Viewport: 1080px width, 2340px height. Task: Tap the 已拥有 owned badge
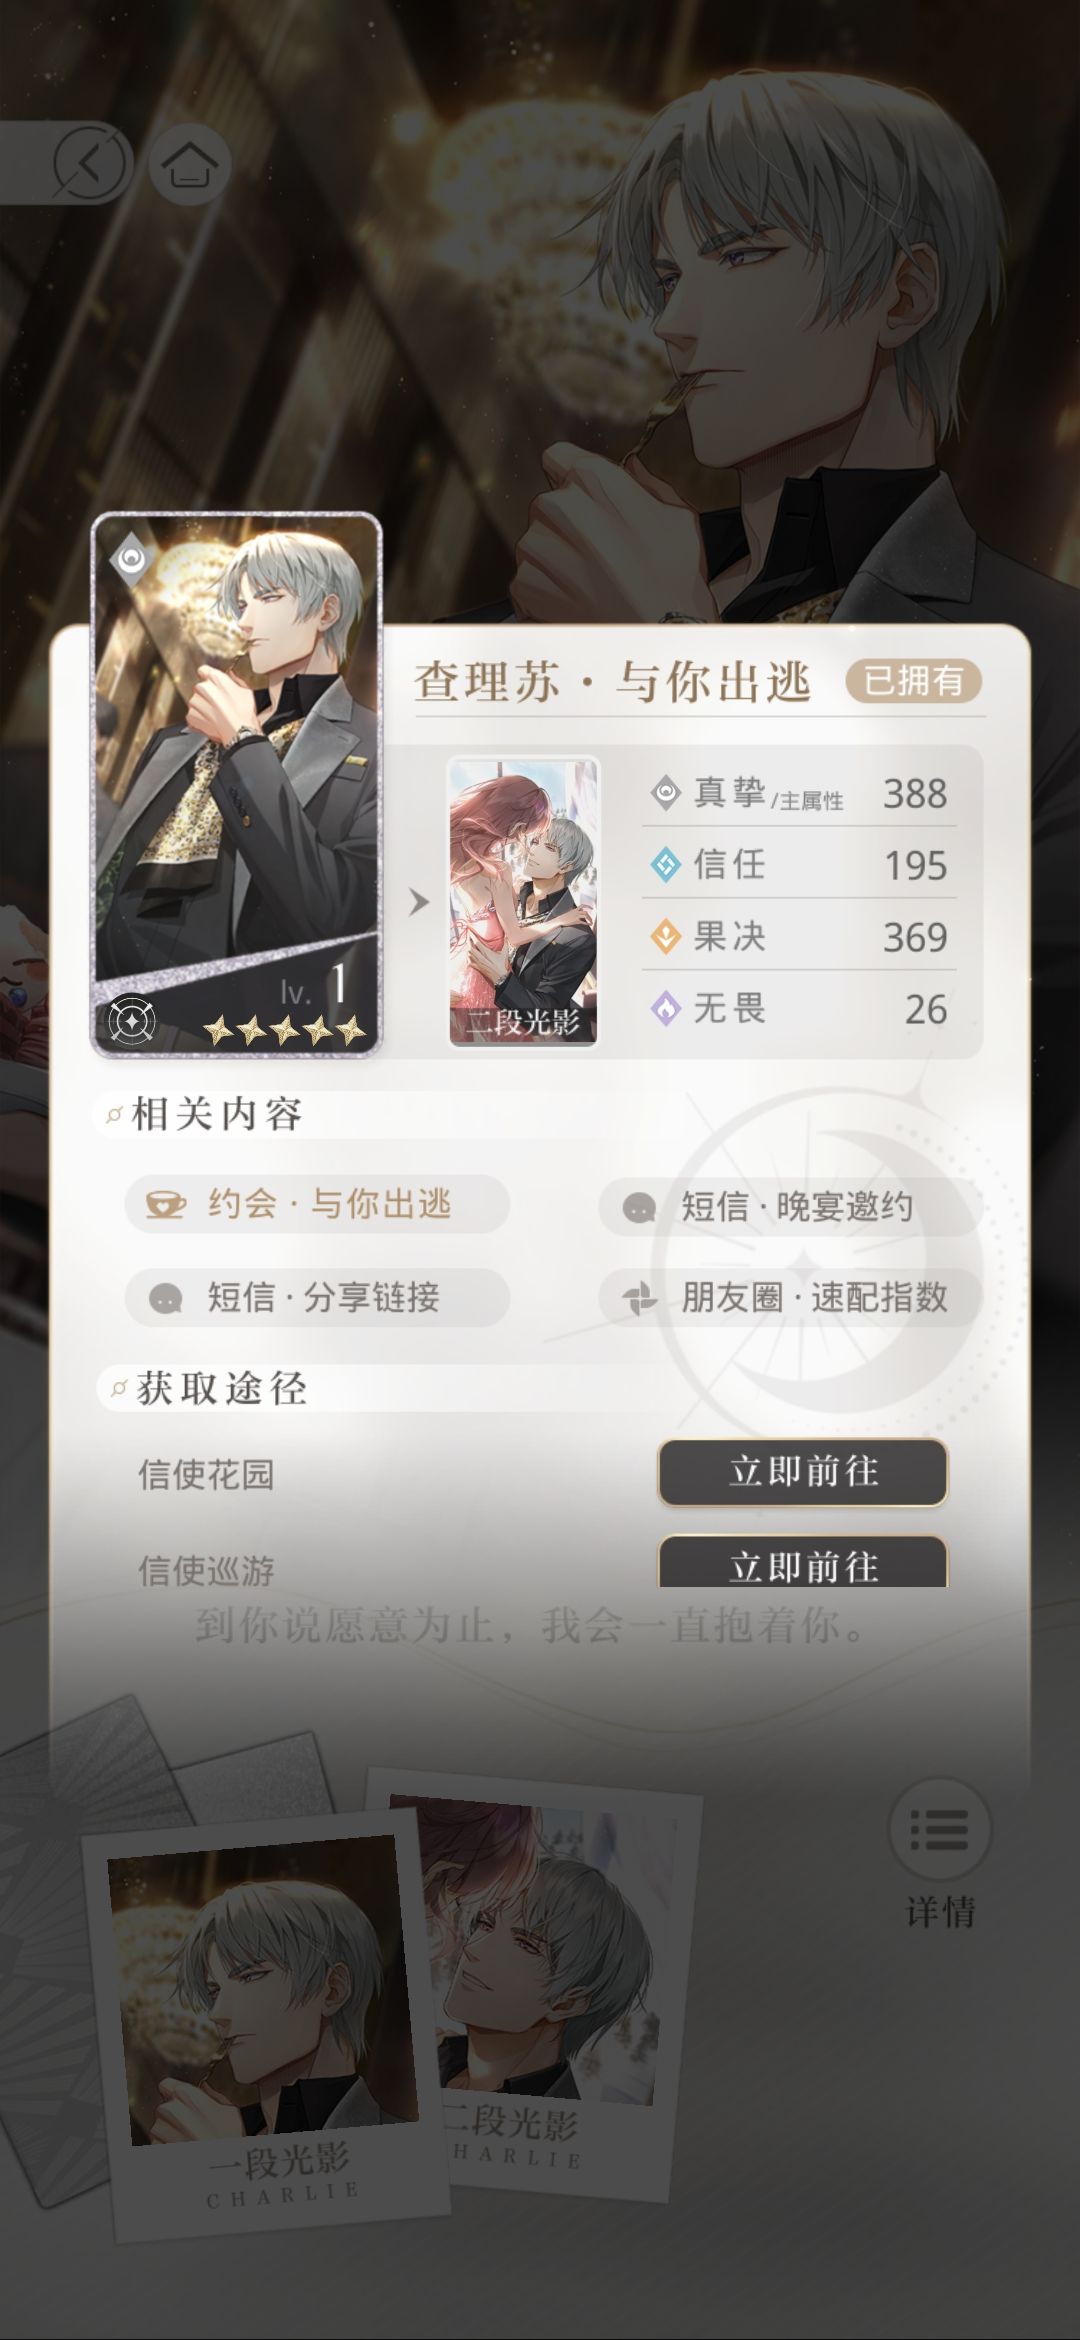913,681
